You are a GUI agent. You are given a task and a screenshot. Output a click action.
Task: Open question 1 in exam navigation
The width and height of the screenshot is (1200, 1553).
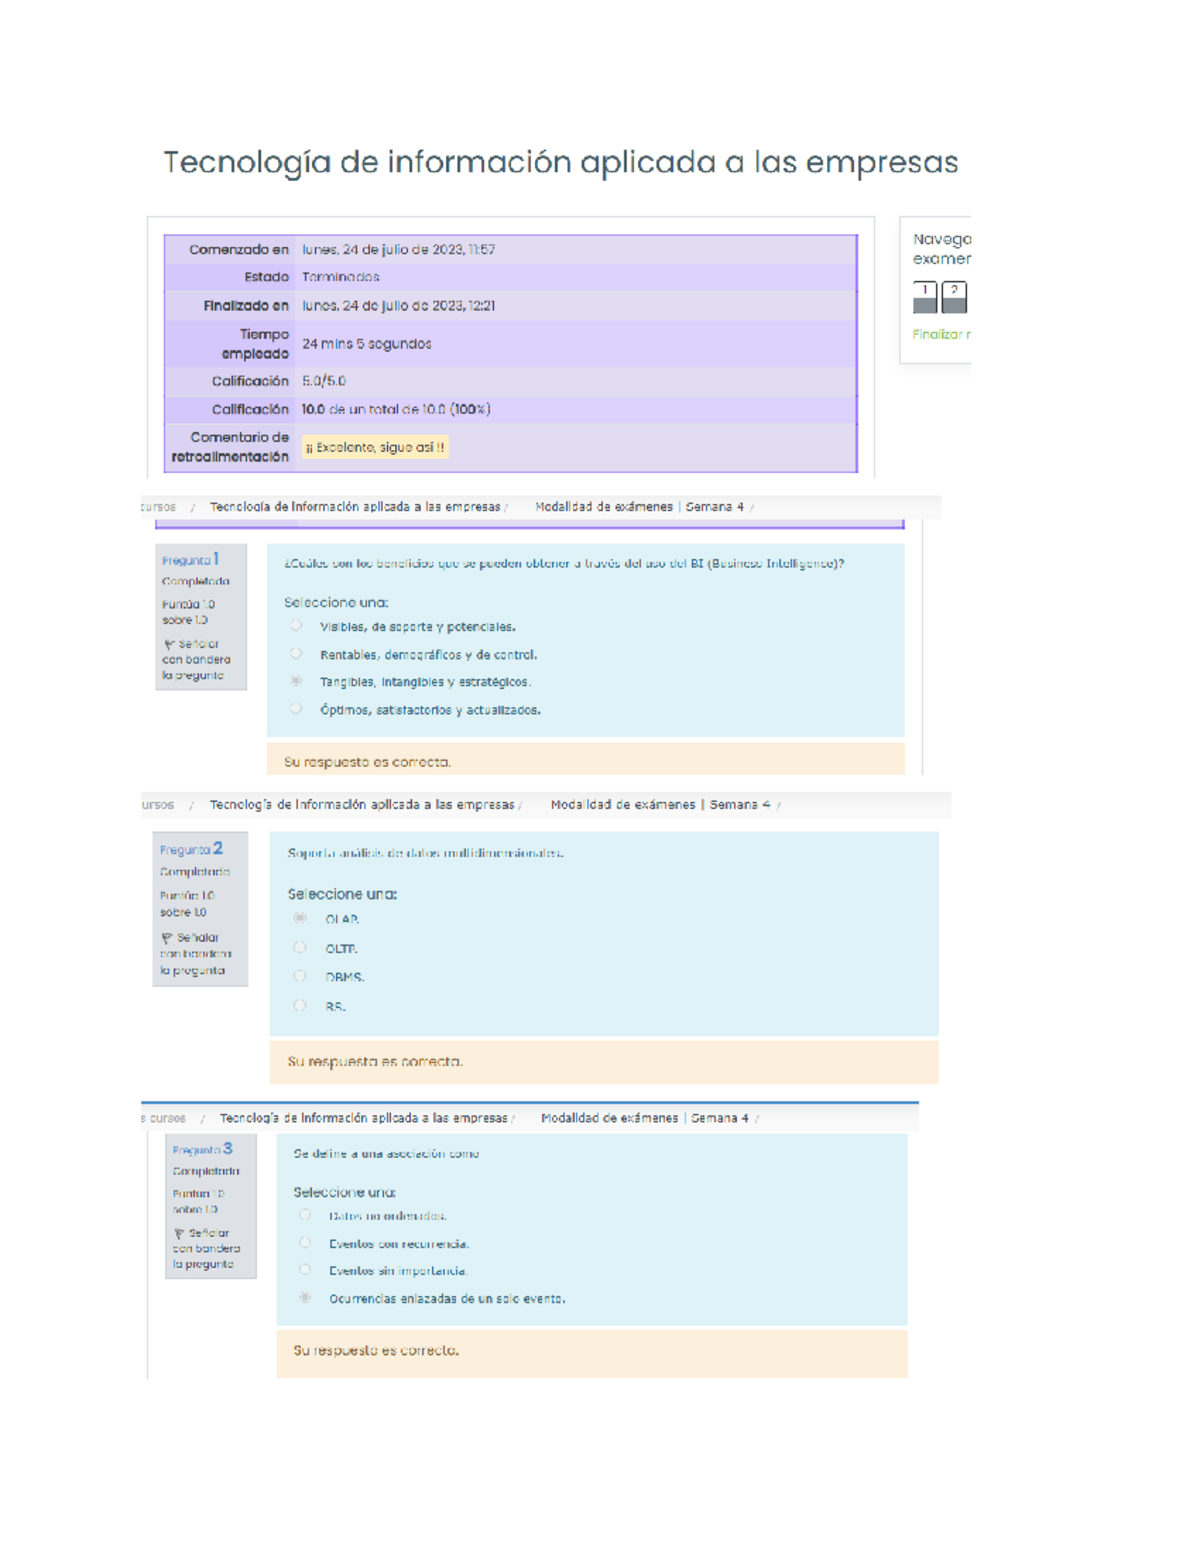[x=925, y=297]
